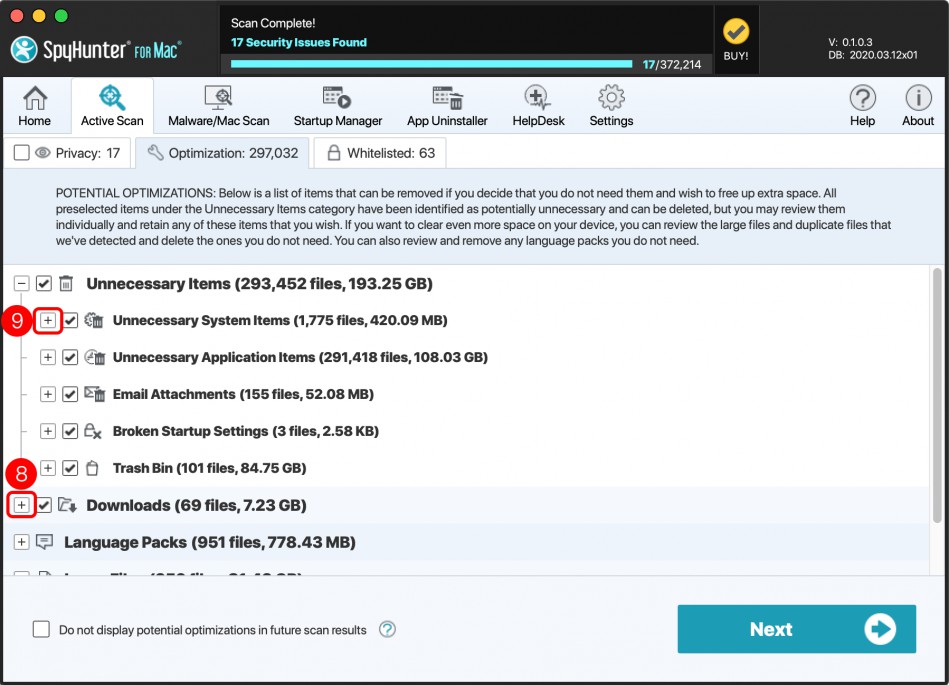
Task: Open Settings gear in toolbar
Action: (611, 106)
